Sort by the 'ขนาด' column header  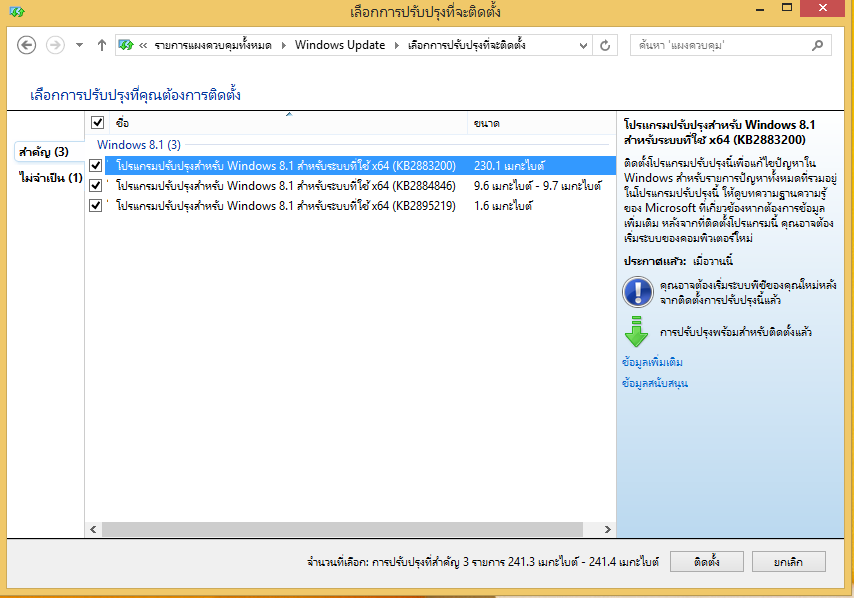[x=541, y=123]
